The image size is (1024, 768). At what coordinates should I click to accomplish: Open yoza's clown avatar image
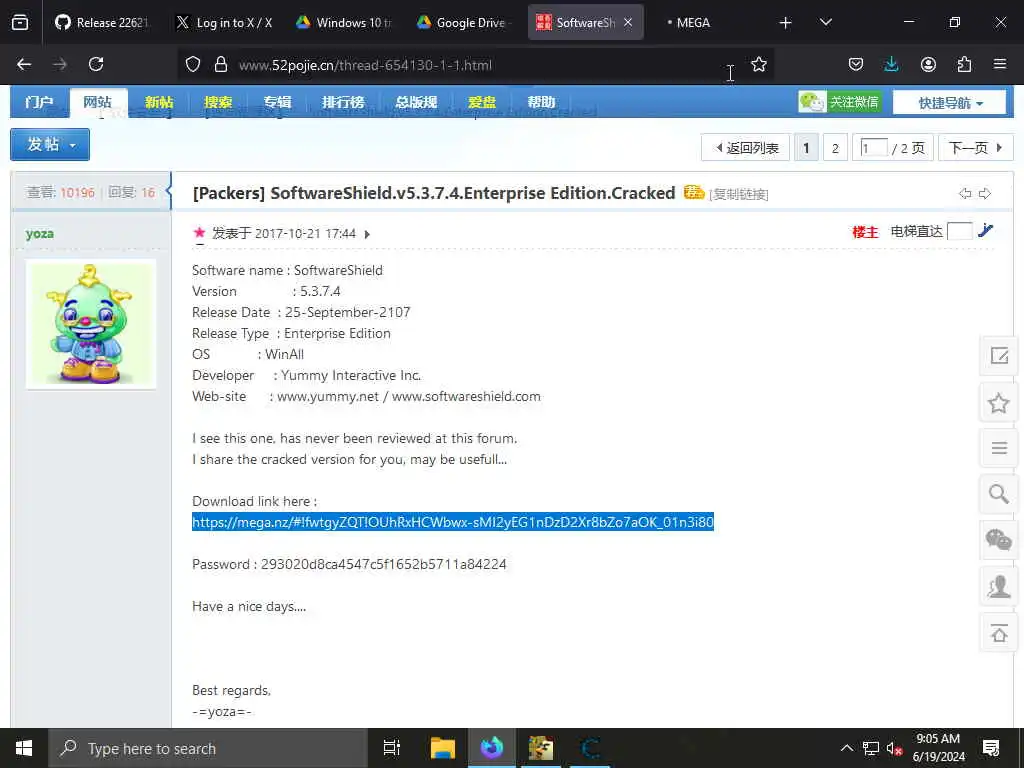pos(91,324)
